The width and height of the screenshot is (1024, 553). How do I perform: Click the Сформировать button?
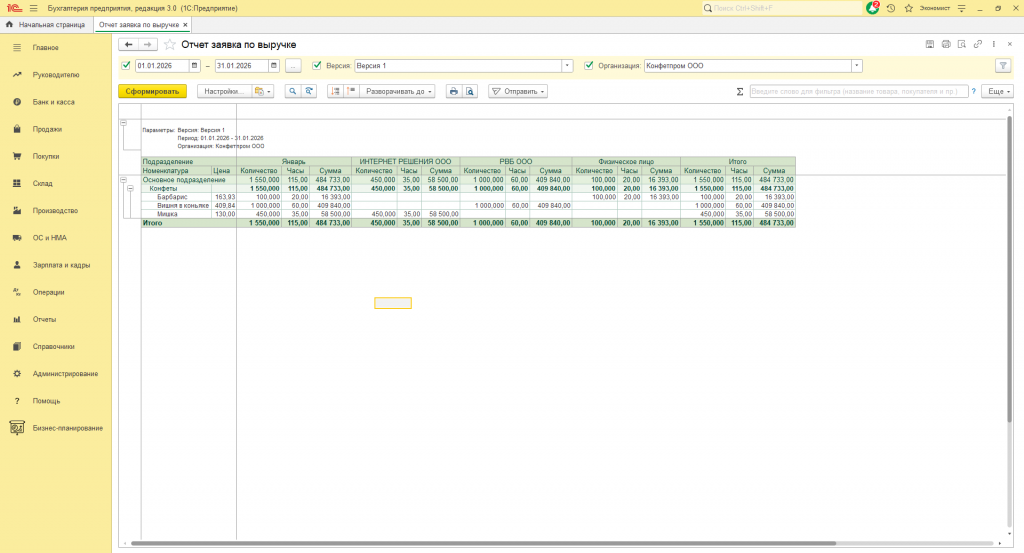[x=152, y=91]
